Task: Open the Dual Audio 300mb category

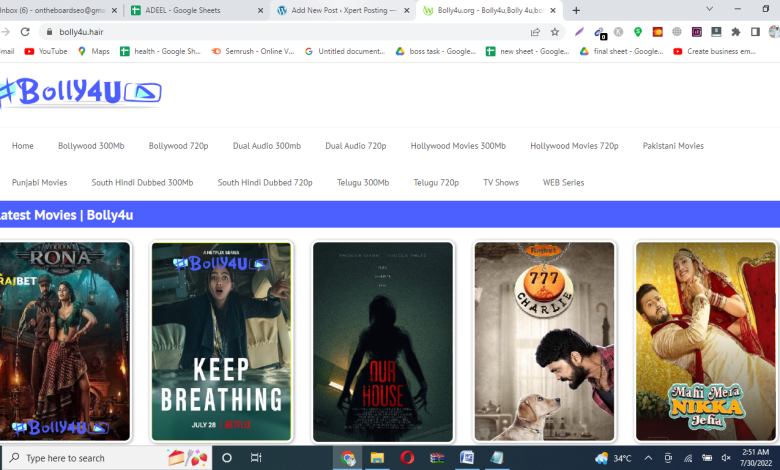Action: point(267,146)
